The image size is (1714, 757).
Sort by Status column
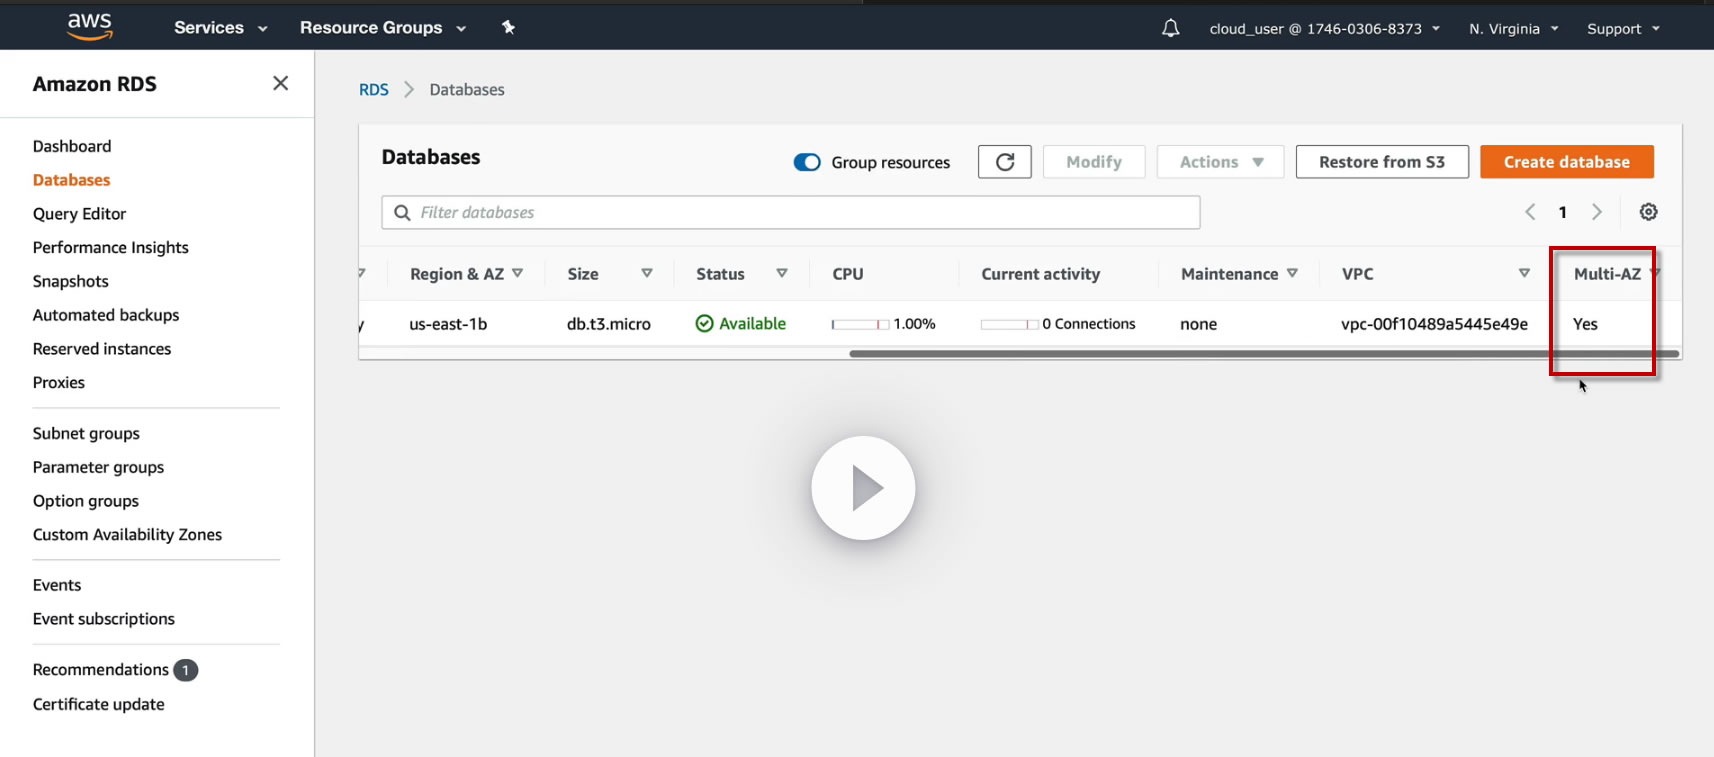click(x=782, y=273)
